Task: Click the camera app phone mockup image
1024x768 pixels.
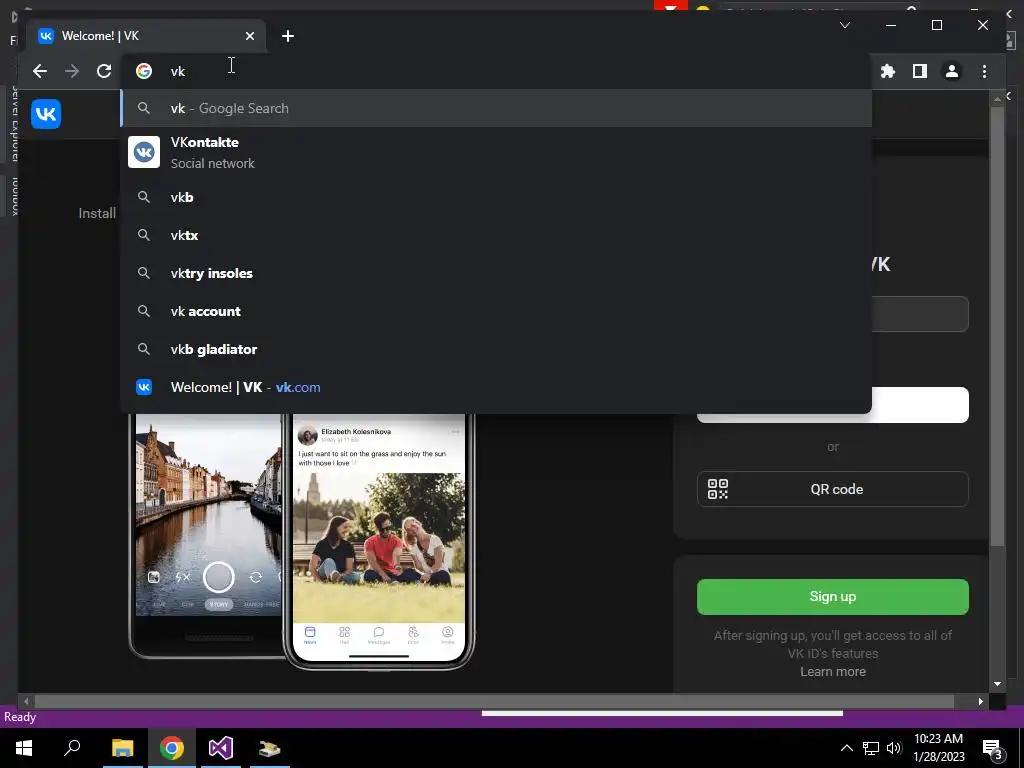Action: tap(206, 536)
